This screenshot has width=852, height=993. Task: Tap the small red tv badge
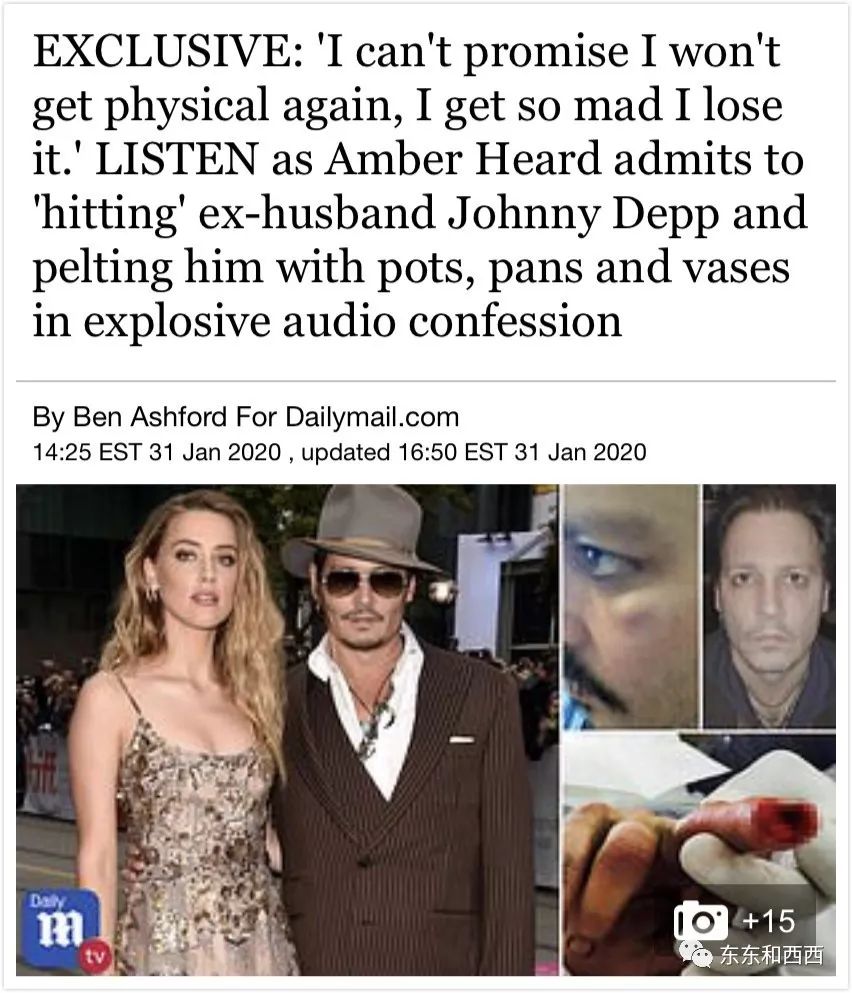click(94, 955)
